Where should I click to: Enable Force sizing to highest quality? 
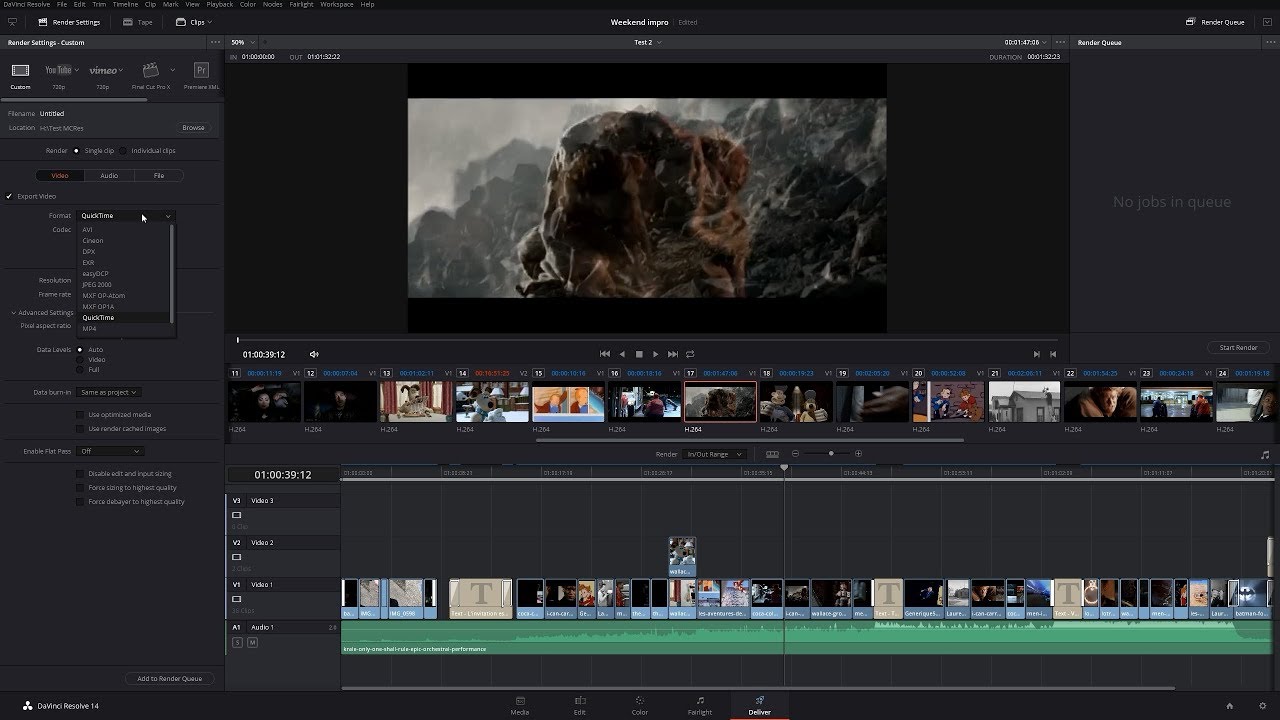pyautogui.click(x=80, y=488)
